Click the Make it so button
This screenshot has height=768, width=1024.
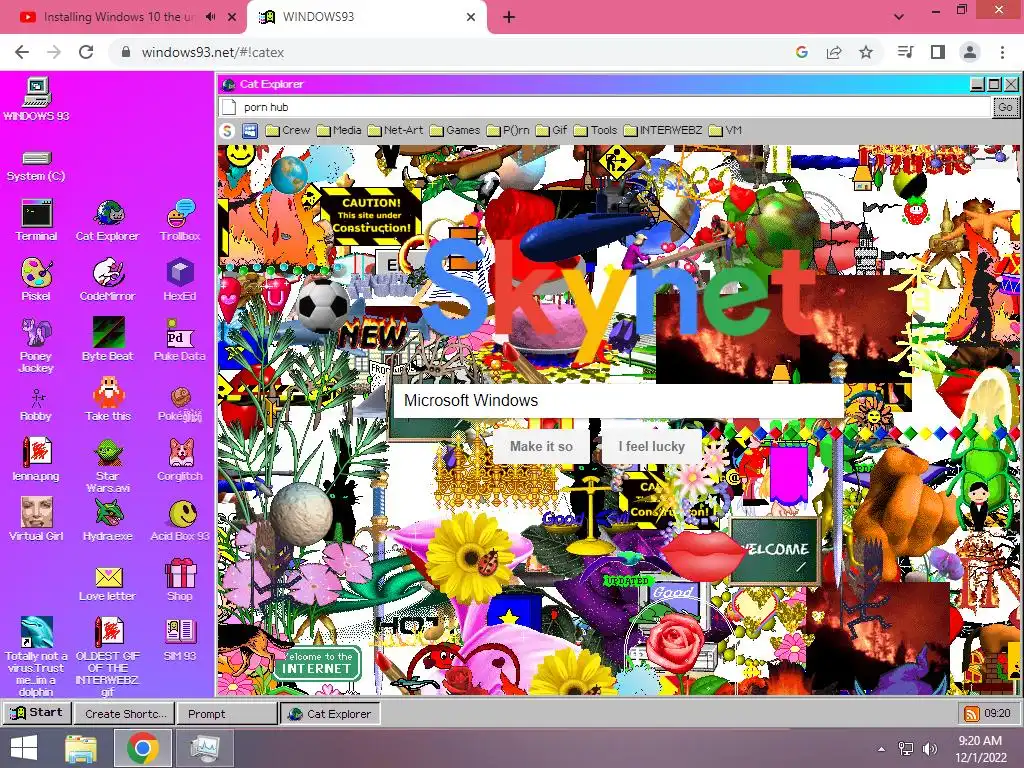(x=541, y=447)
